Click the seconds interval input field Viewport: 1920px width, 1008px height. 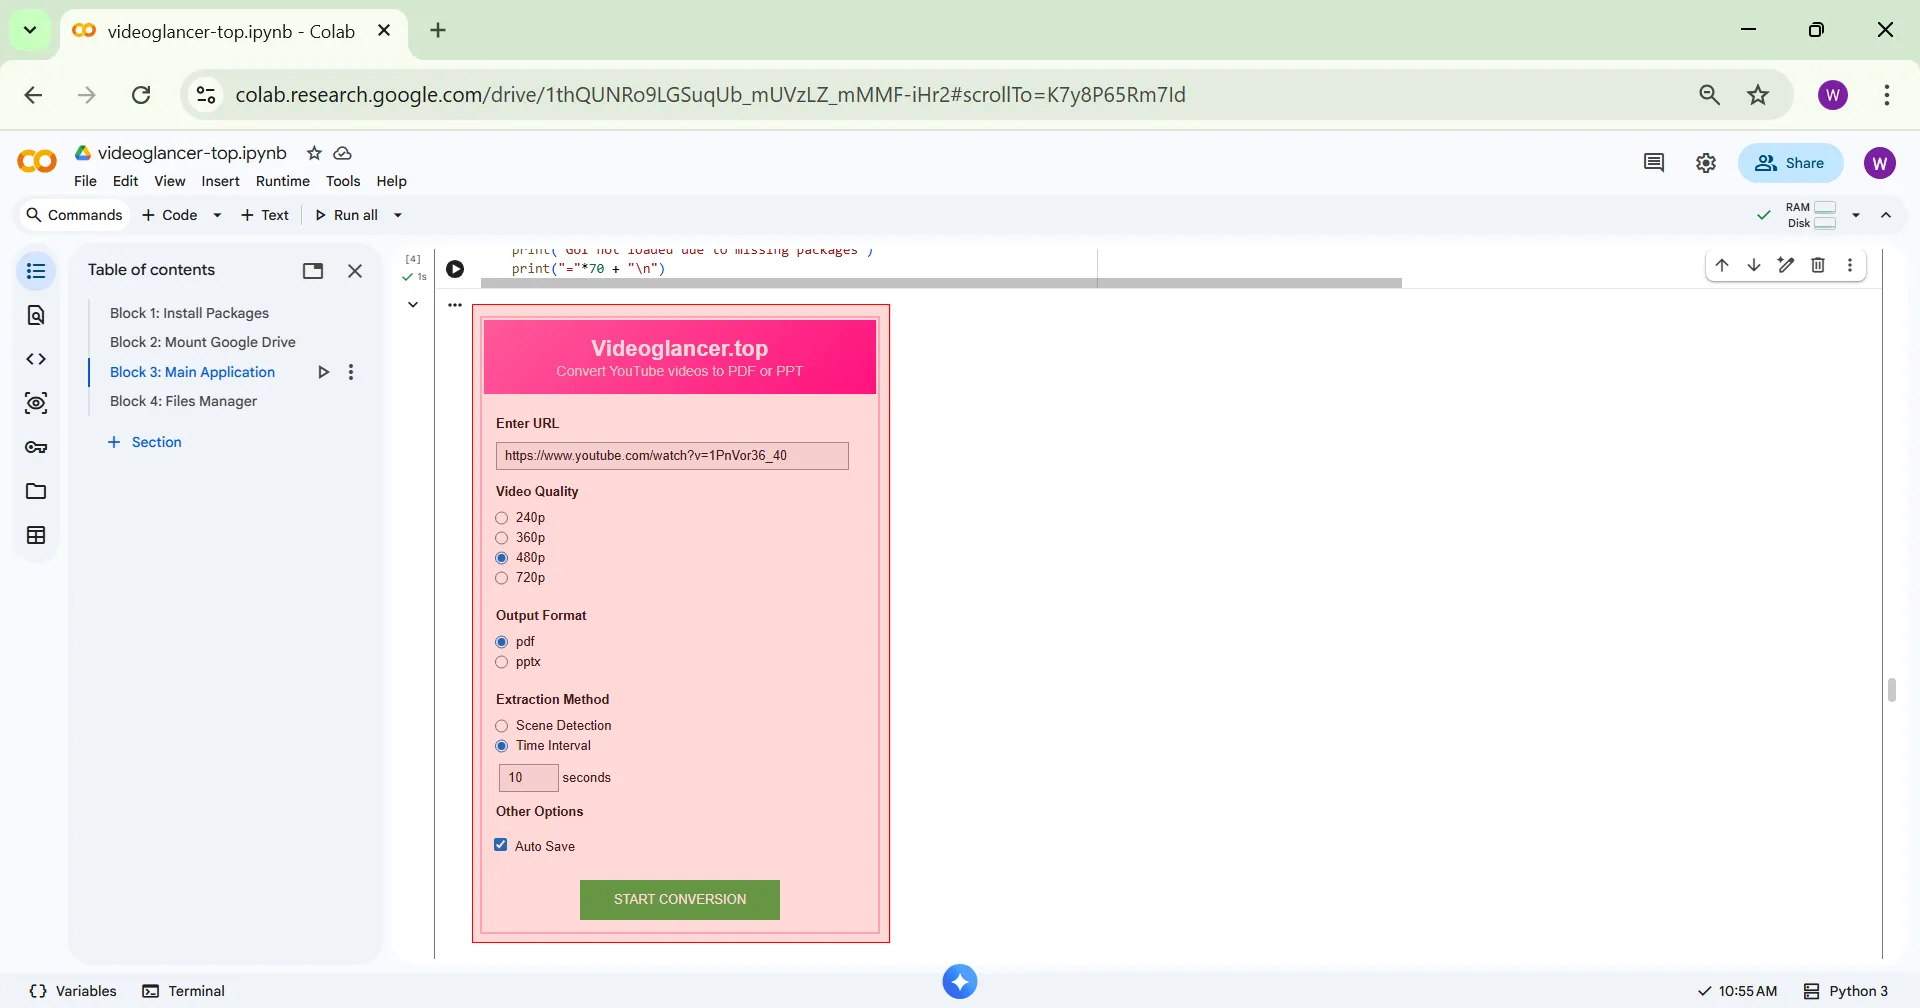(x=528, y=778)
